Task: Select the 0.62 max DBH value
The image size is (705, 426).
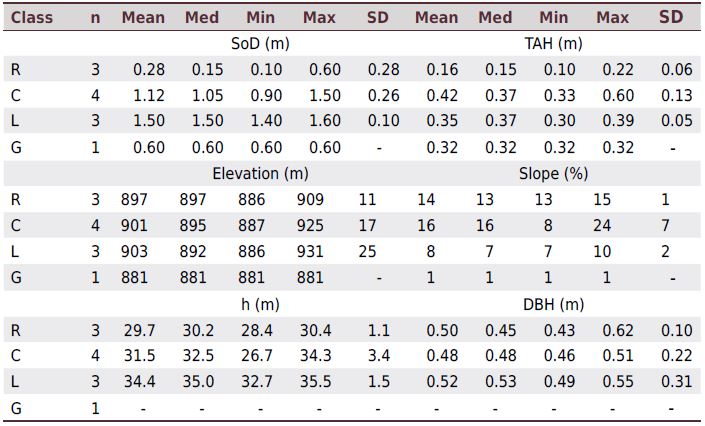Action: click(x=615, y=330)
